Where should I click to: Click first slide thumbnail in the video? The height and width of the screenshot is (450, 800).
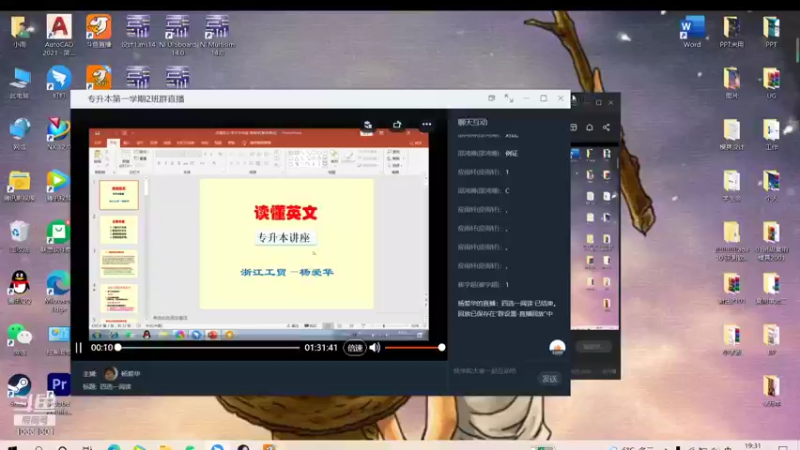coord(118,194)
